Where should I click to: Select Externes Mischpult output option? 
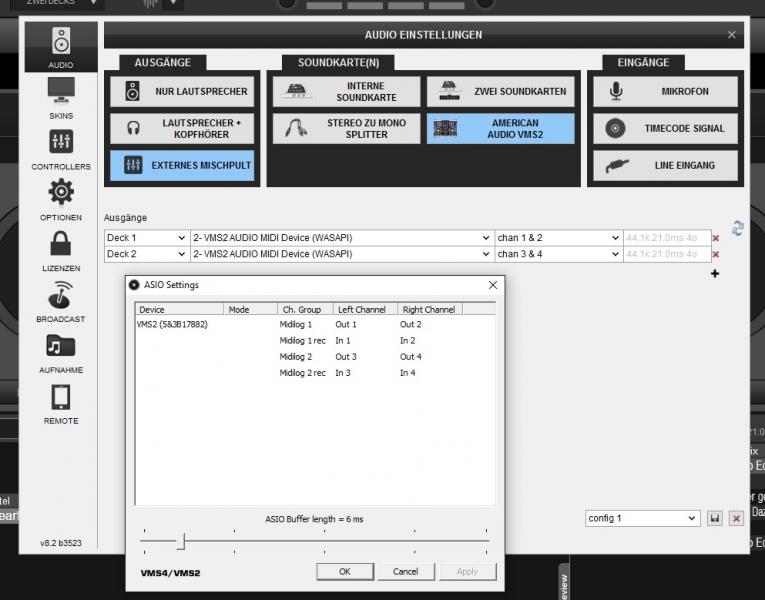click(182, 165)
